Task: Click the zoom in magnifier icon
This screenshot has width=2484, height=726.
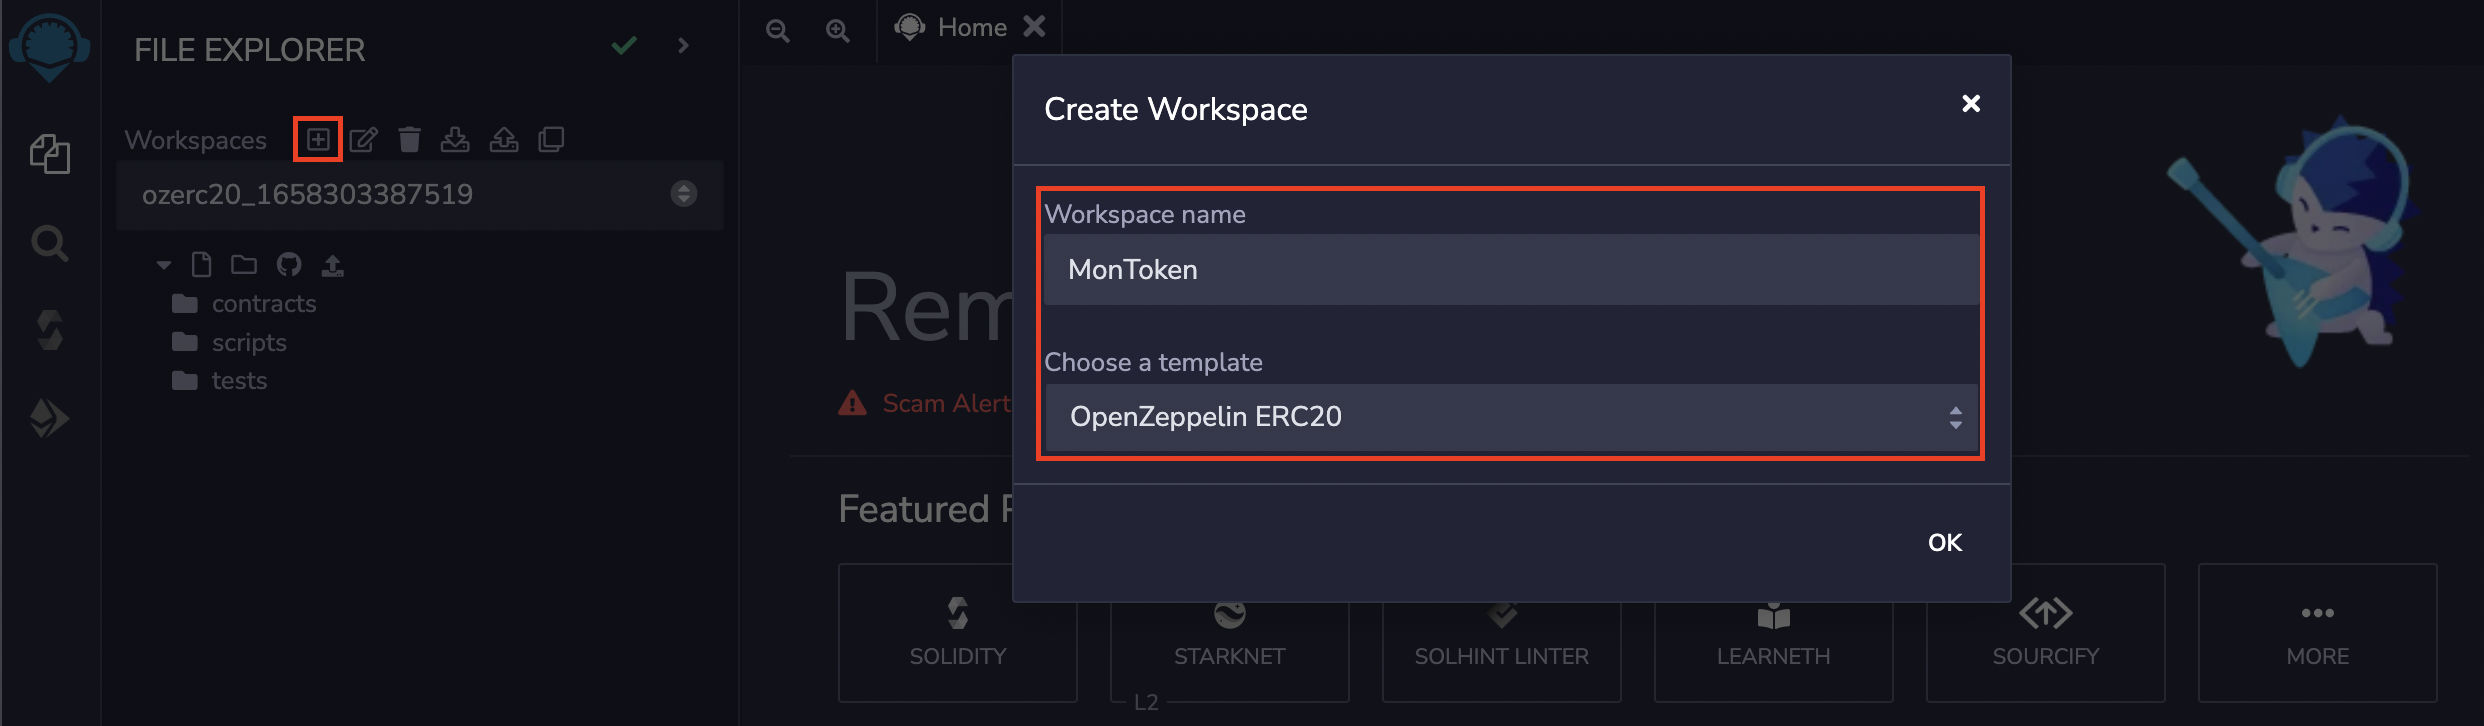Action: pos(837,31)
